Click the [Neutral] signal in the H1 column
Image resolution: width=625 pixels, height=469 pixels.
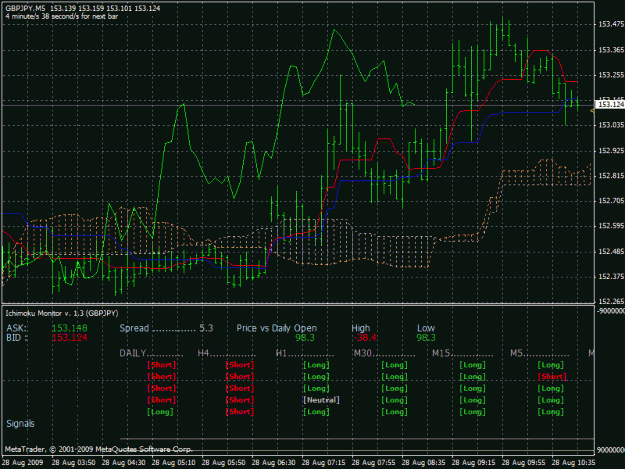321,400
